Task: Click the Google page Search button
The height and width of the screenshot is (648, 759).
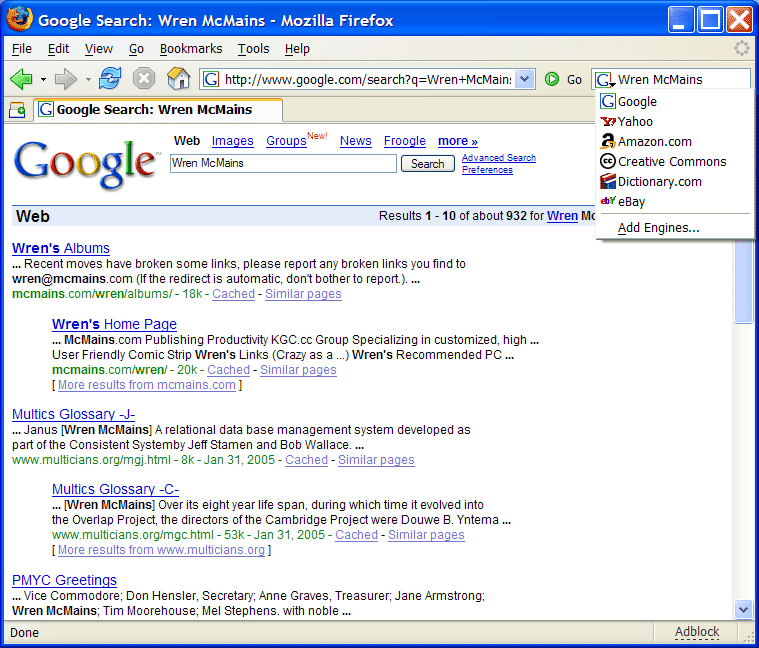Action: tap(427, 164)
